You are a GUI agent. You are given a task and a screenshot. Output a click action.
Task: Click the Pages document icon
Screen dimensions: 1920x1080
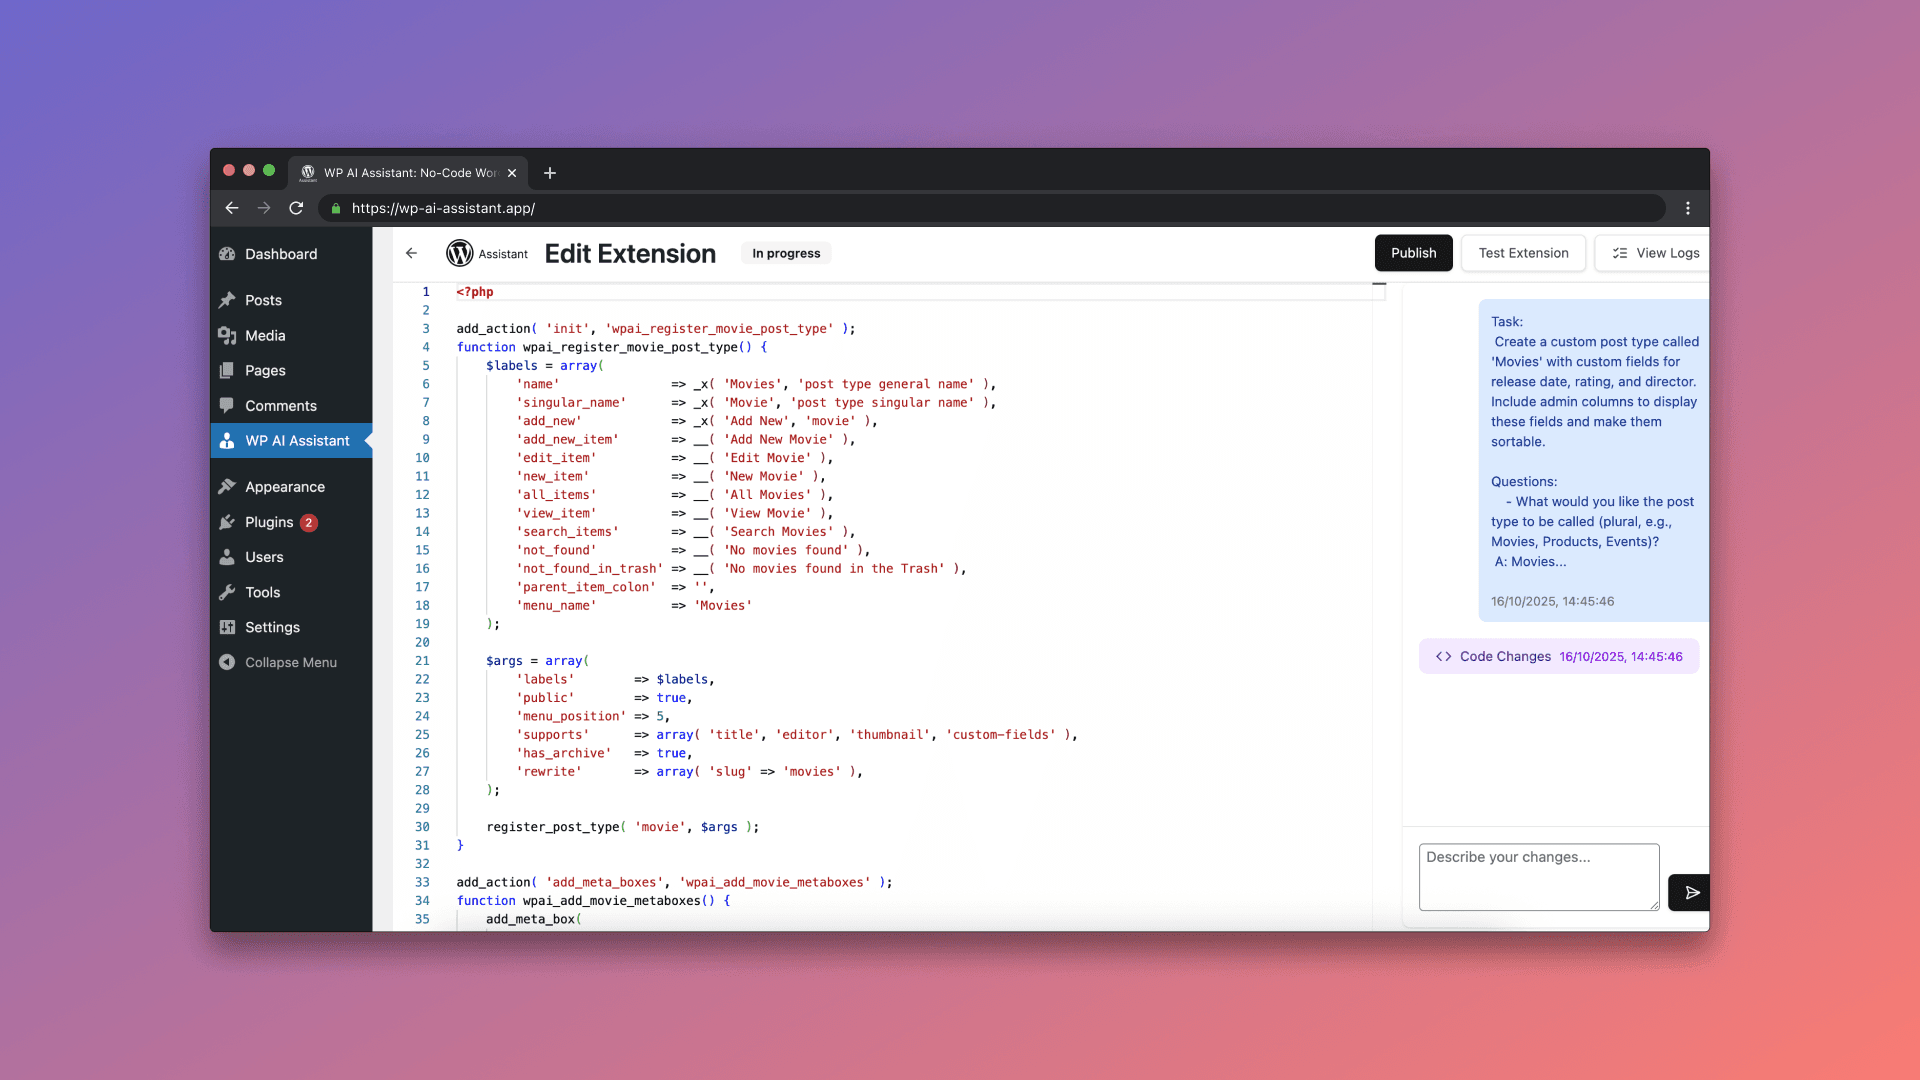pyautogui.click(x=228, y=371)
